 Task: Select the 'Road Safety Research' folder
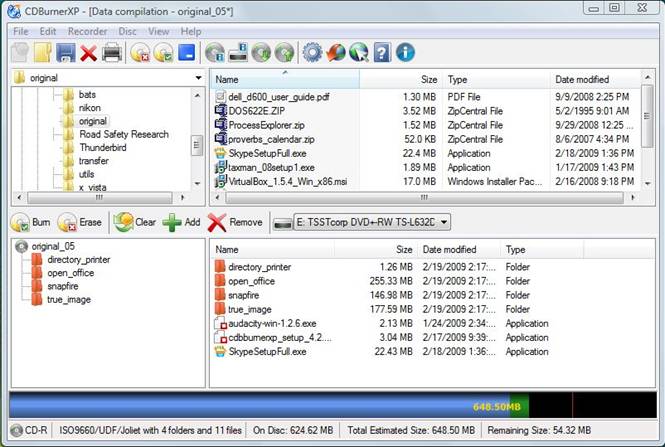point(124,134)
